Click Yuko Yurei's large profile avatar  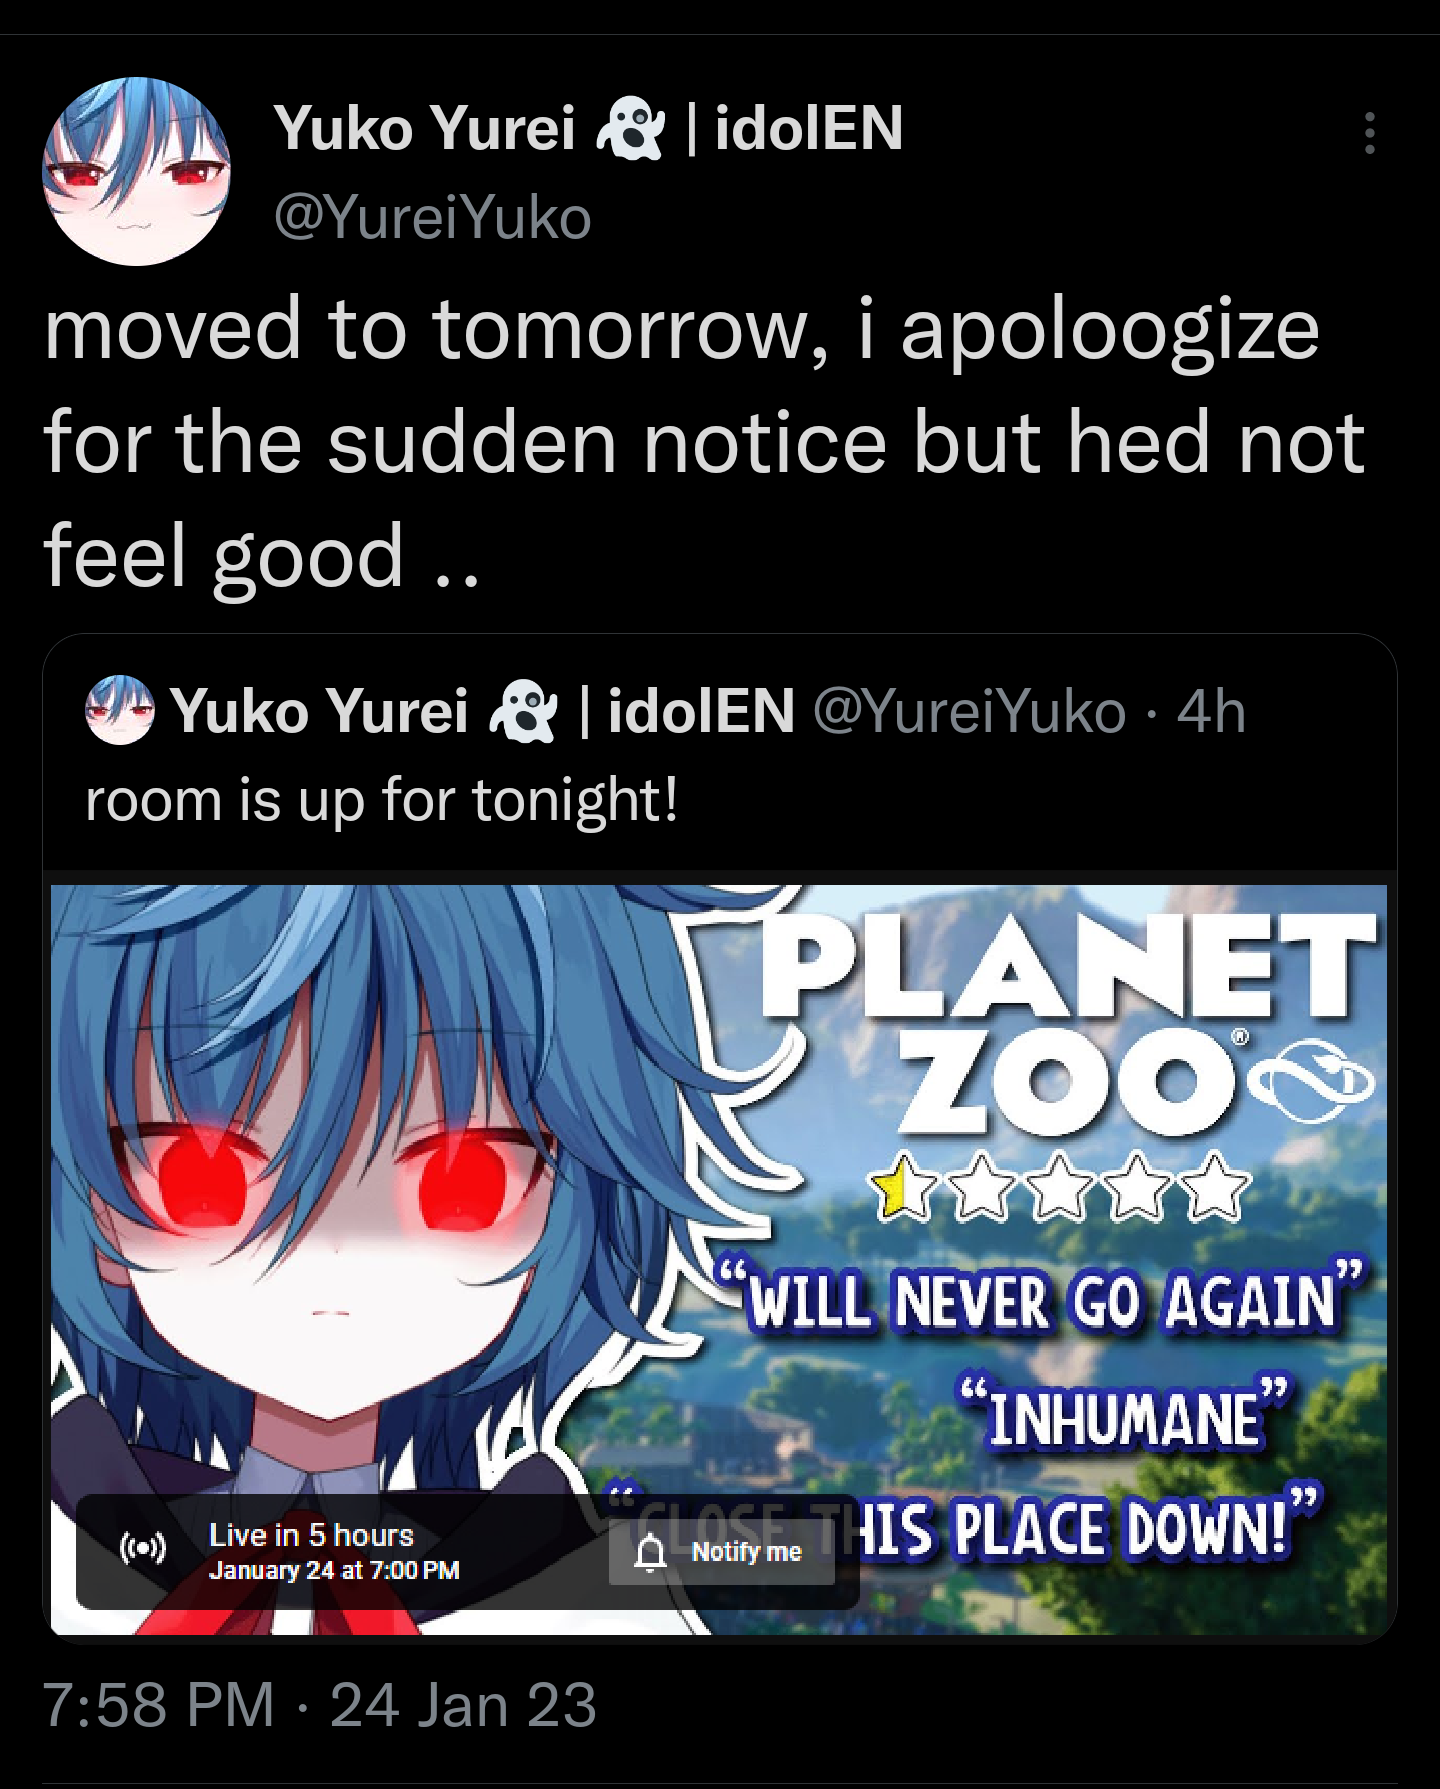(x=136, y=171)
